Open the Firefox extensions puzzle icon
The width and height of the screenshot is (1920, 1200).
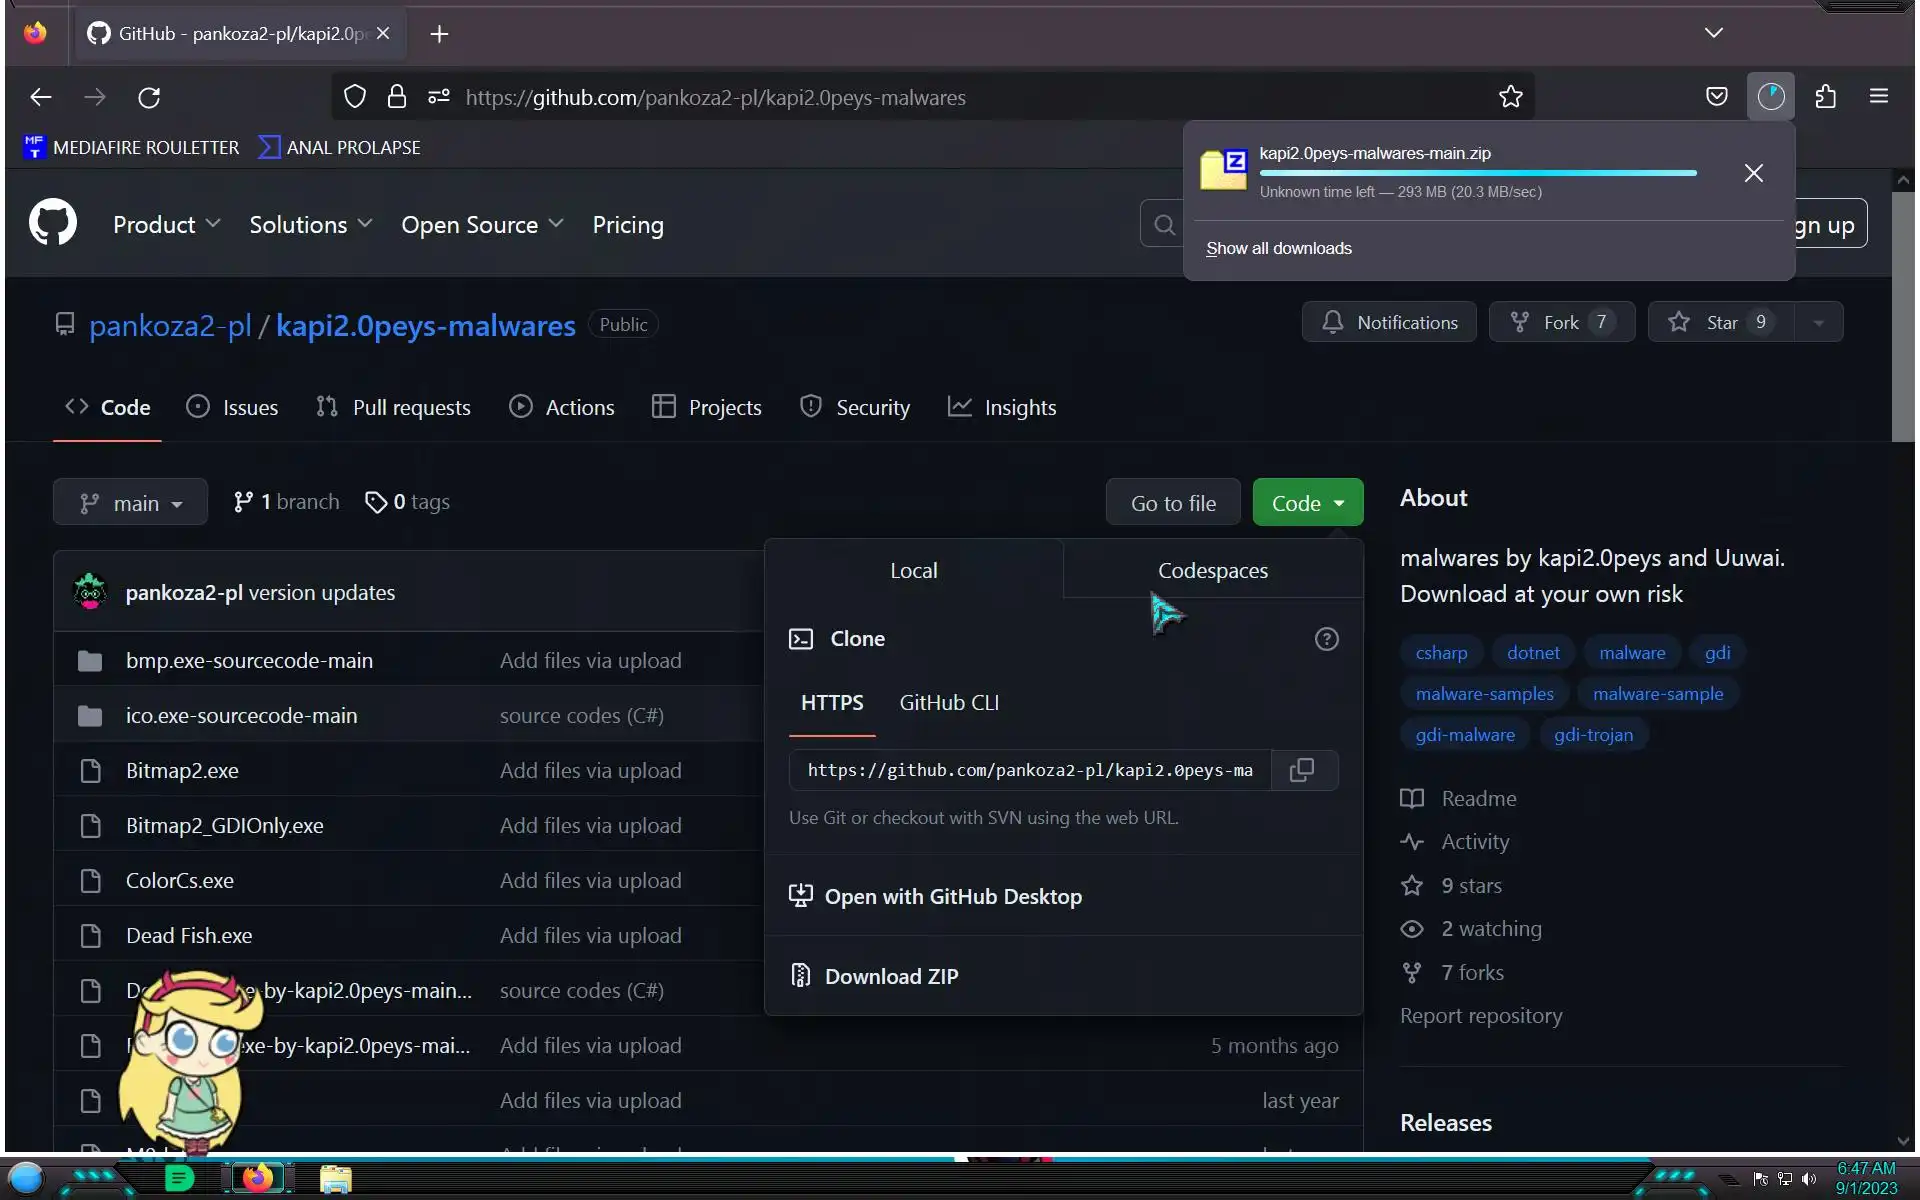point(1826,97)
